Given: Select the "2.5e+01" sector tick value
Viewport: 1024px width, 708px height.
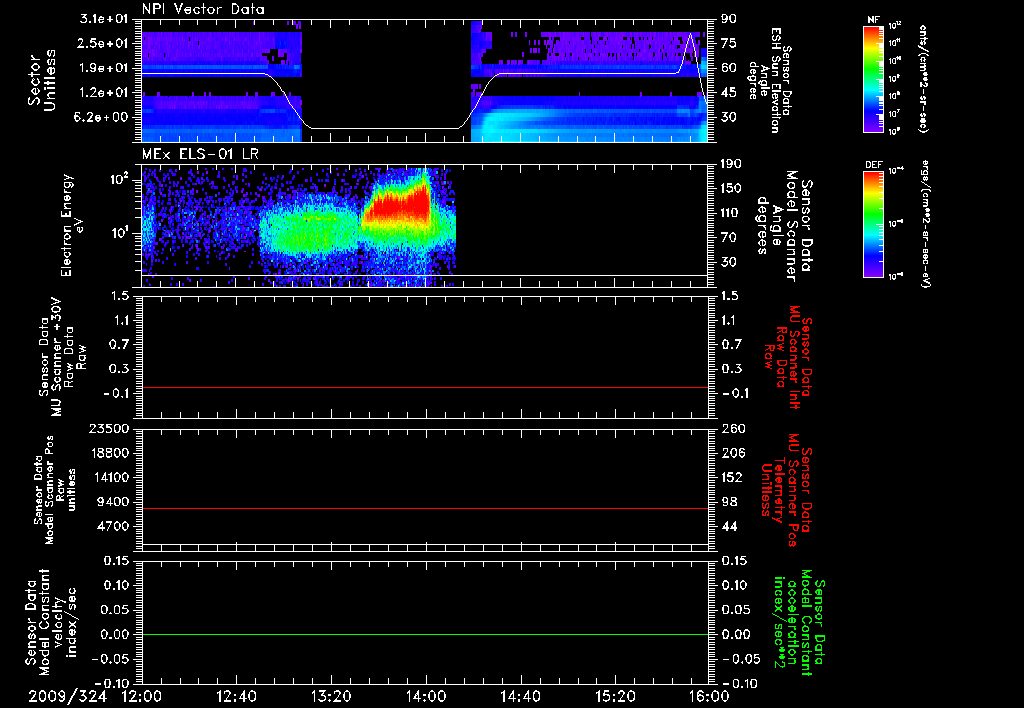Looking at the screenshot, I should coord(103,43).
